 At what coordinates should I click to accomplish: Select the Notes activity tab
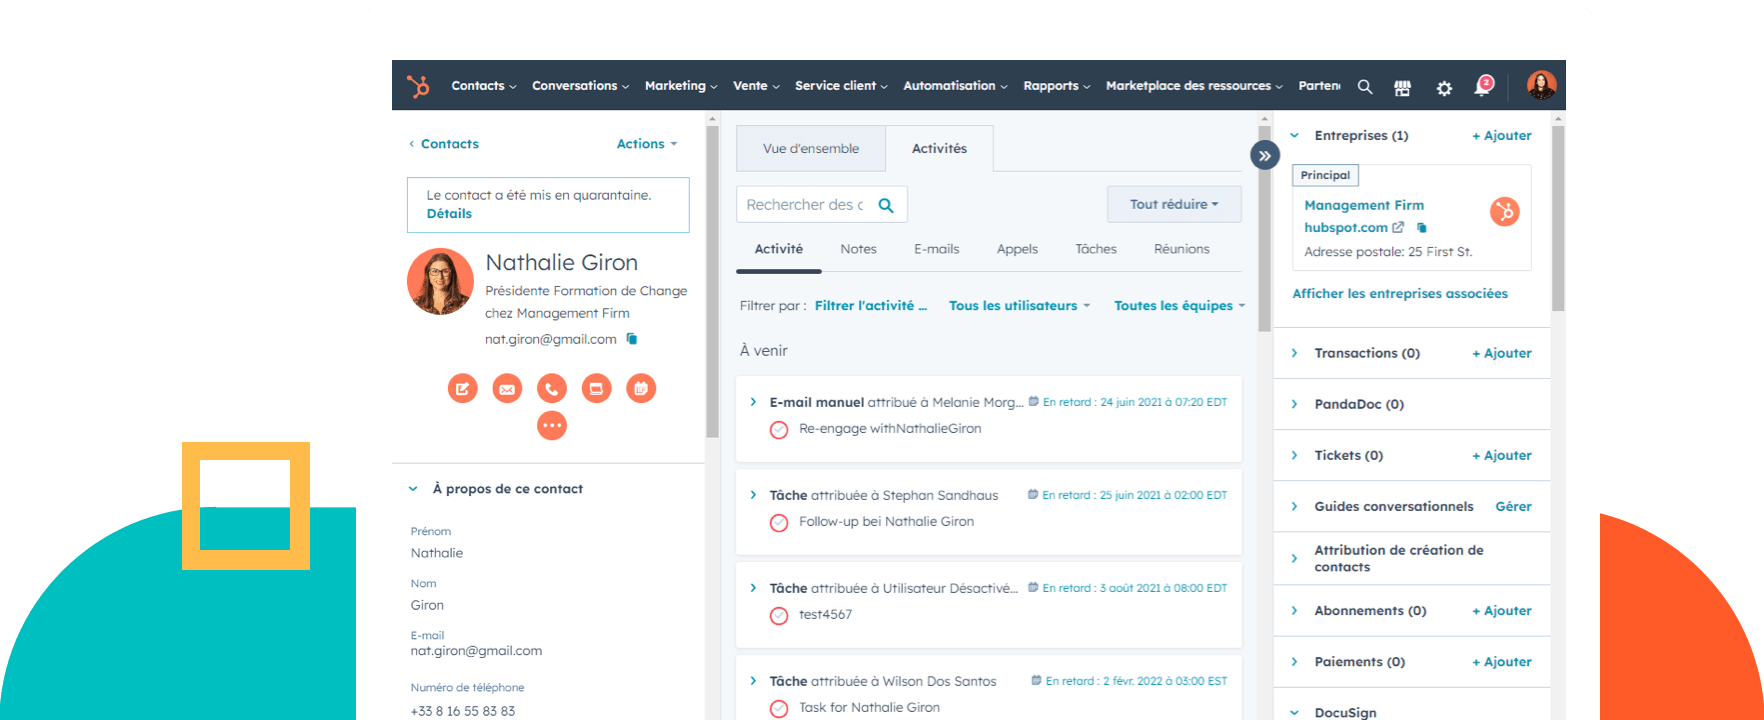858,249
